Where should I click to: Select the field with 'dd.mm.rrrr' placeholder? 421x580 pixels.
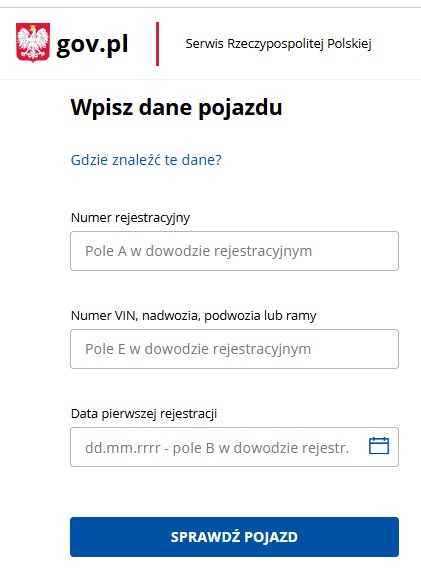point(234,447)
